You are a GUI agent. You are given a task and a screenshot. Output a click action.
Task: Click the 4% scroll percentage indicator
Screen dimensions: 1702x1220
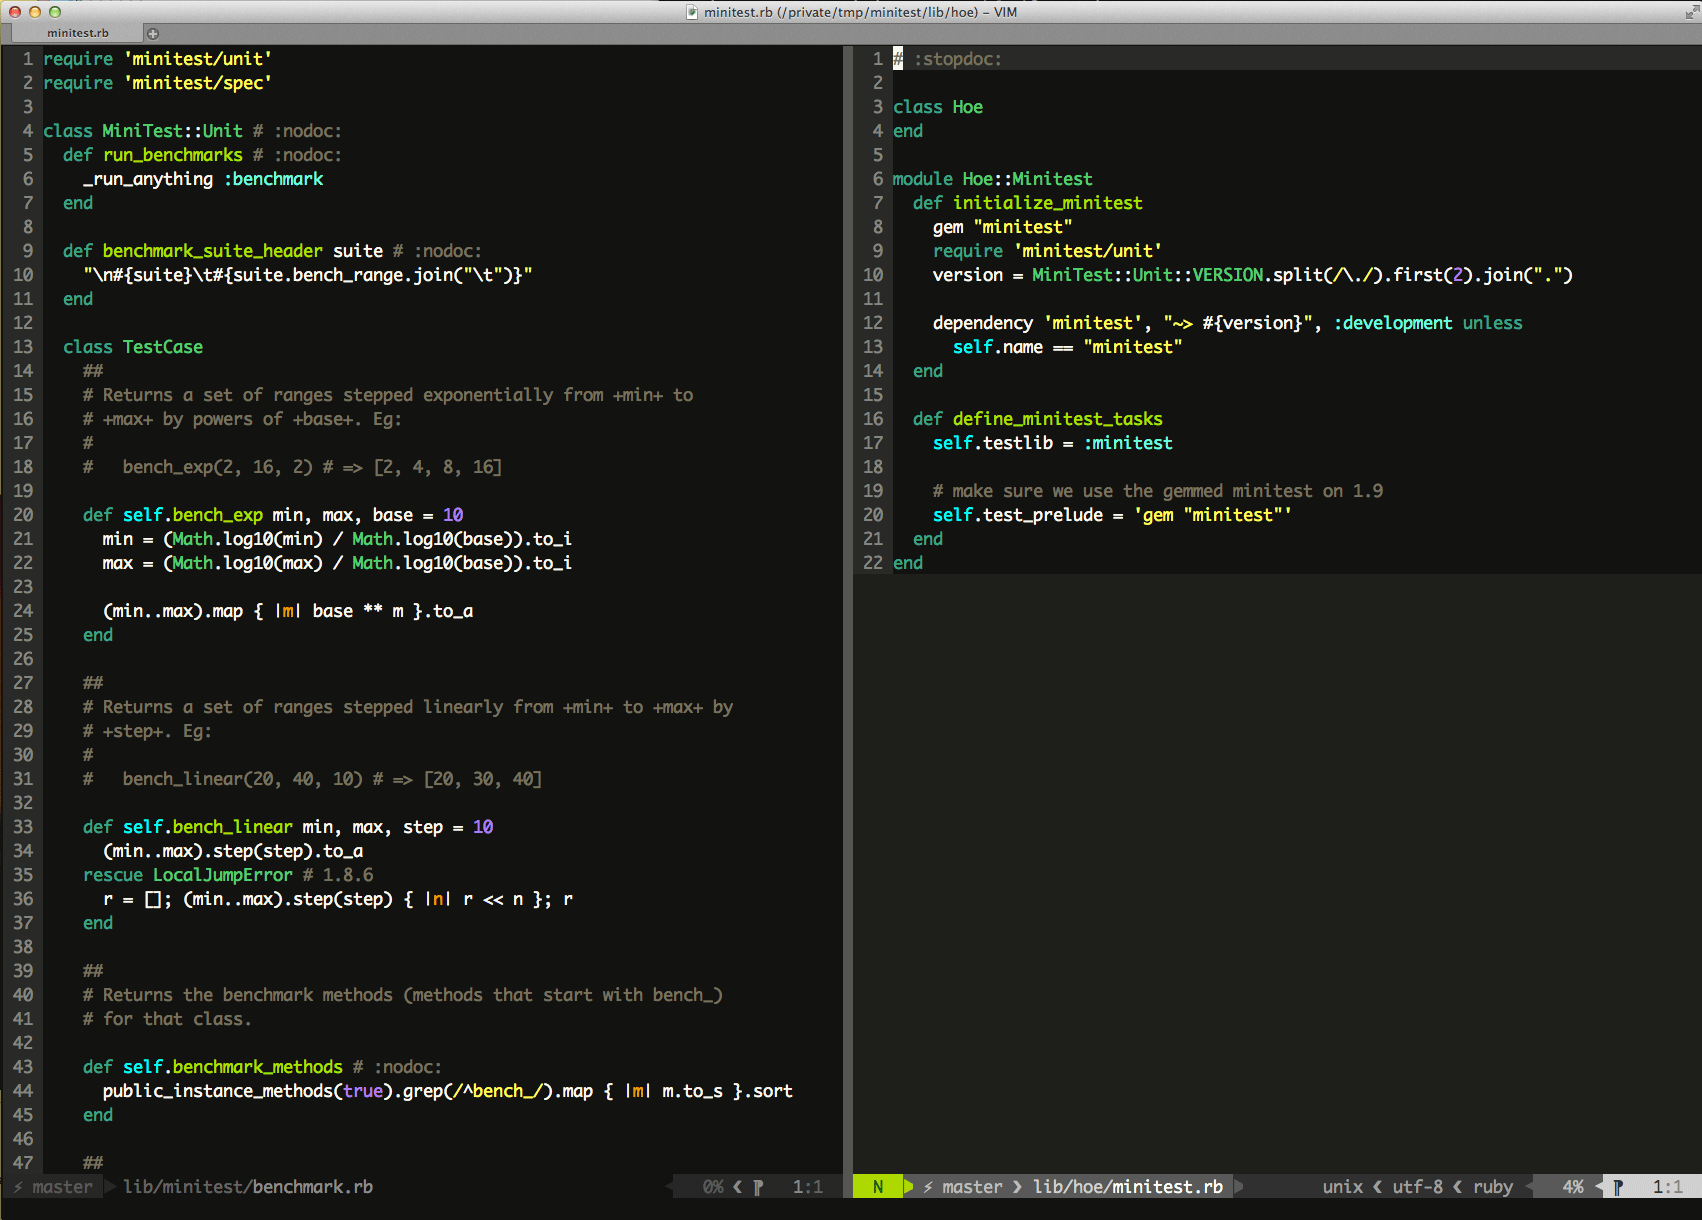coord(1572,1187)
